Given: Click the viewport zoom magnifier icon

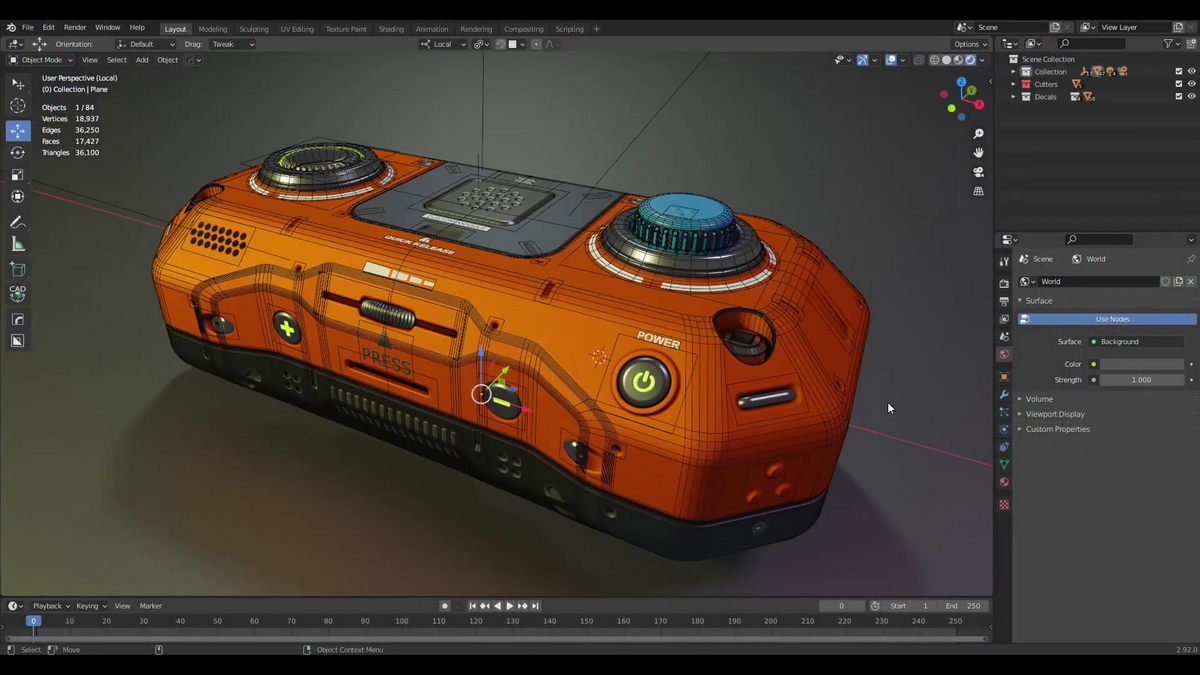Looking at the screenshot, I should (979, 134).
